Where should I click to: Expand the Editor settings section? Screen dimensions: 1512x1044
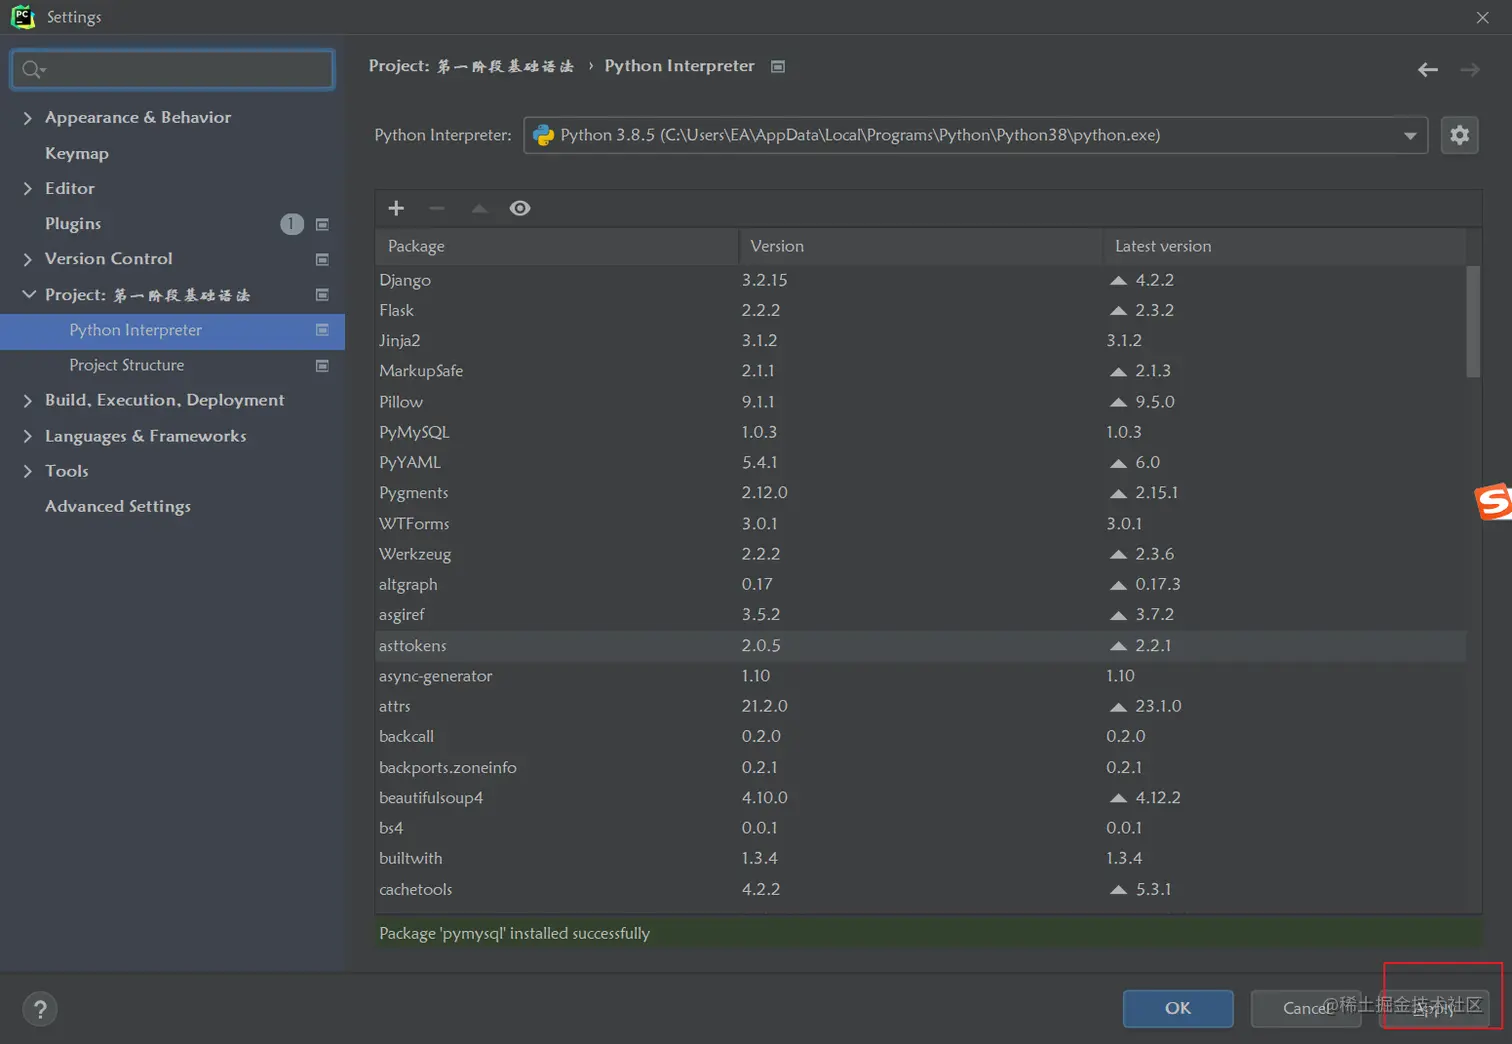(x=28, y=188)
